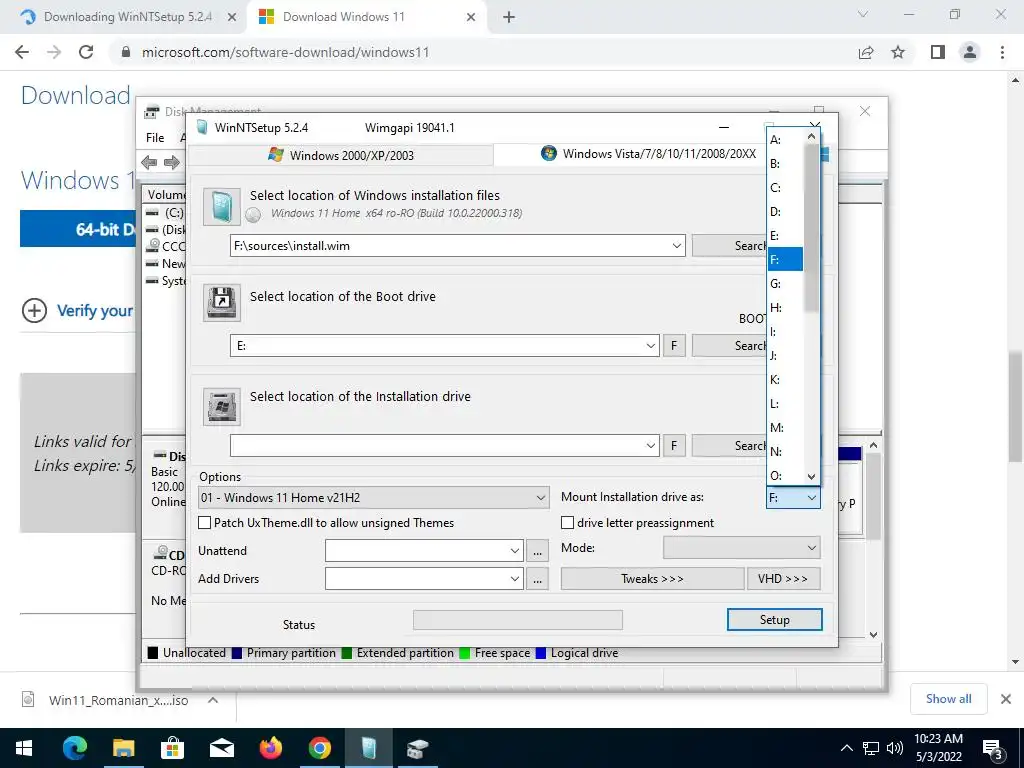The image size is (1024, 768).
Task: Click Primary partition blue legend swatch
Action: click(x=237, y=653)
